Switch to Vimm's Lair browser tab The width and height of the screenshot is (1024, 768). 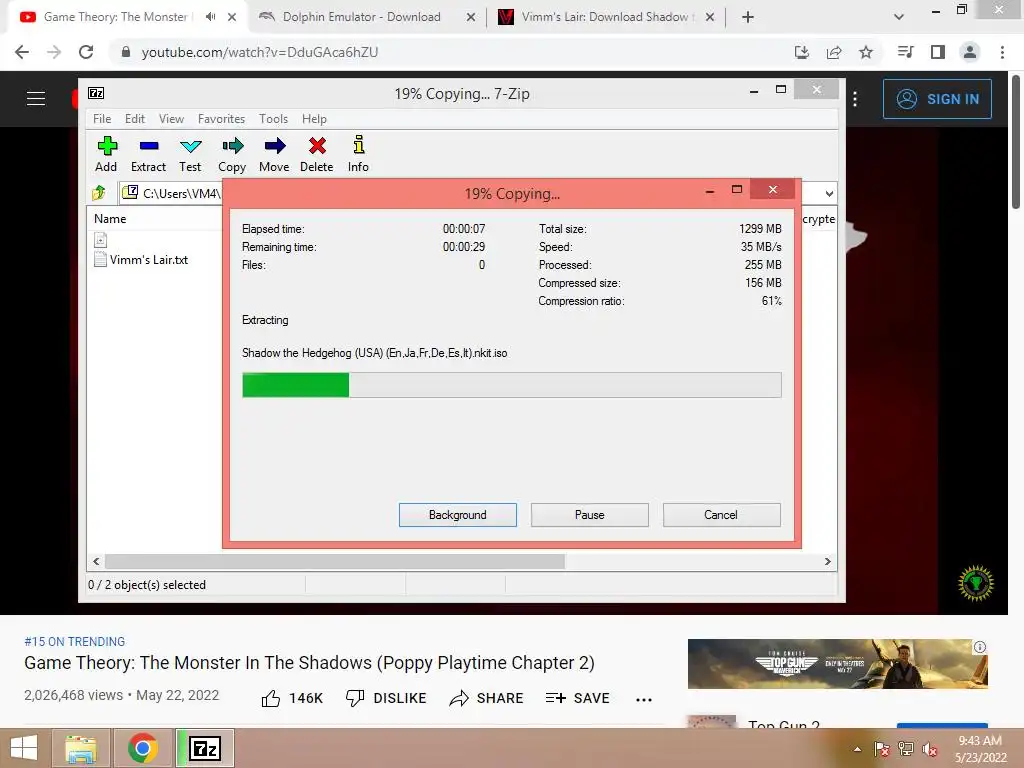point(606,17)
